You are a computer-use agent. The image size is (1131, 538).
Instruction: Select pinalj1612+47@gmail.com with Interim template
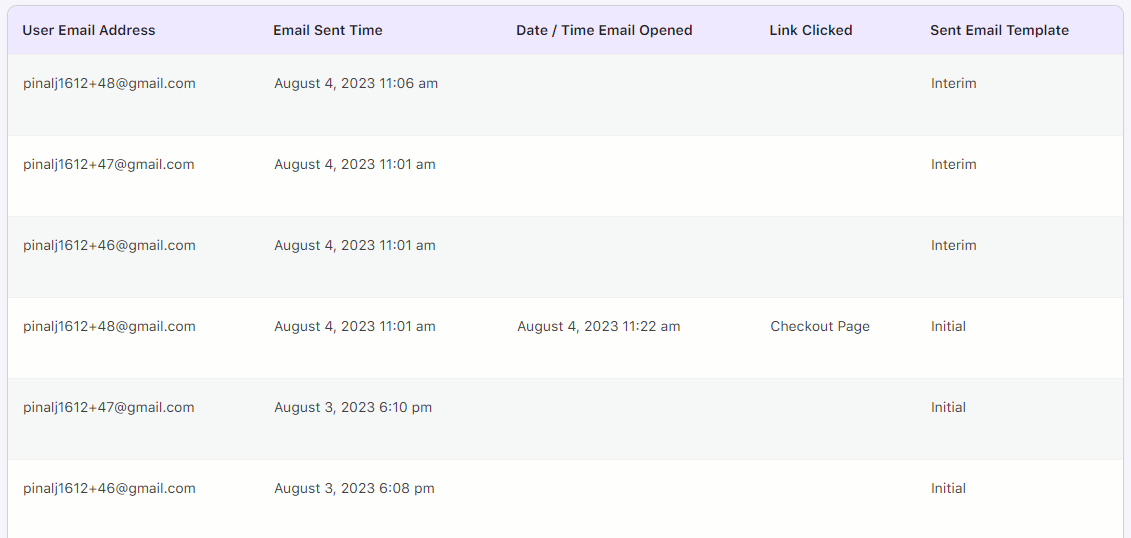click(x=108, y=164)
